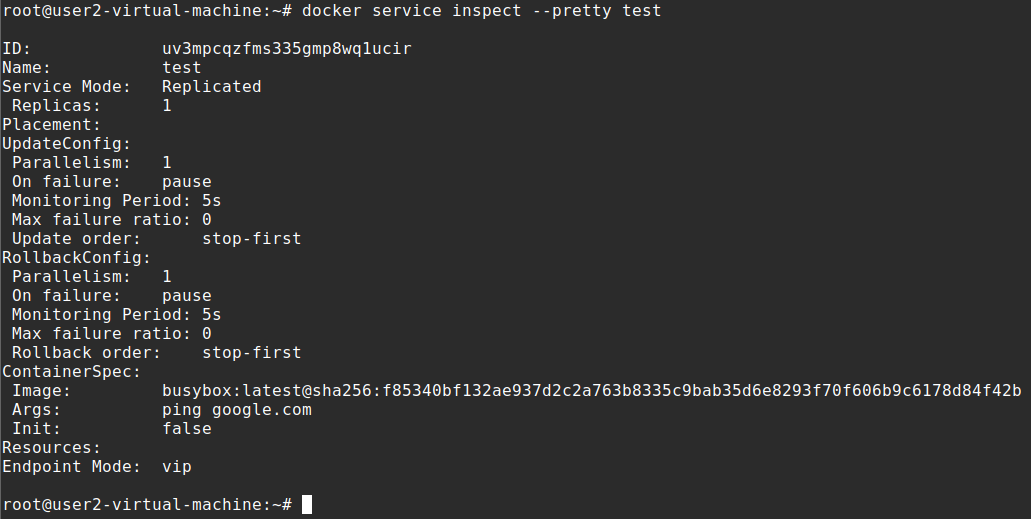Viewport: 1031px width, 519px height.
Task: Click the 'On failure' pause value under UpdateConfig
Action: [186, 182]
